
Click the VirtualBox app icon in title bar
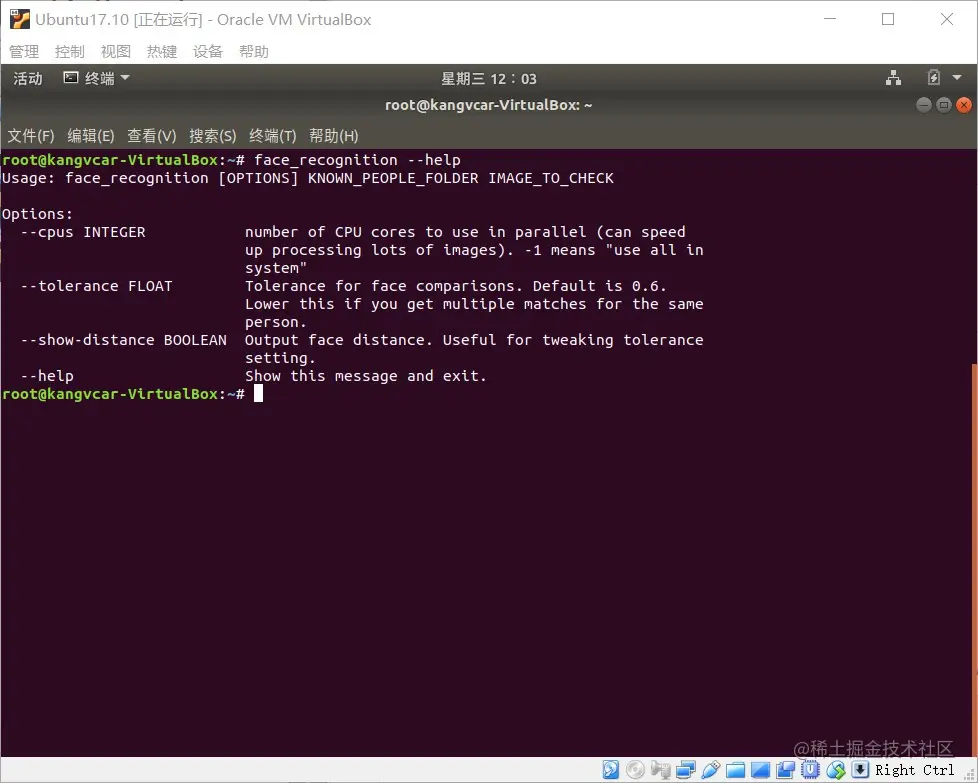pyautogui.click(x=19, y=19)
